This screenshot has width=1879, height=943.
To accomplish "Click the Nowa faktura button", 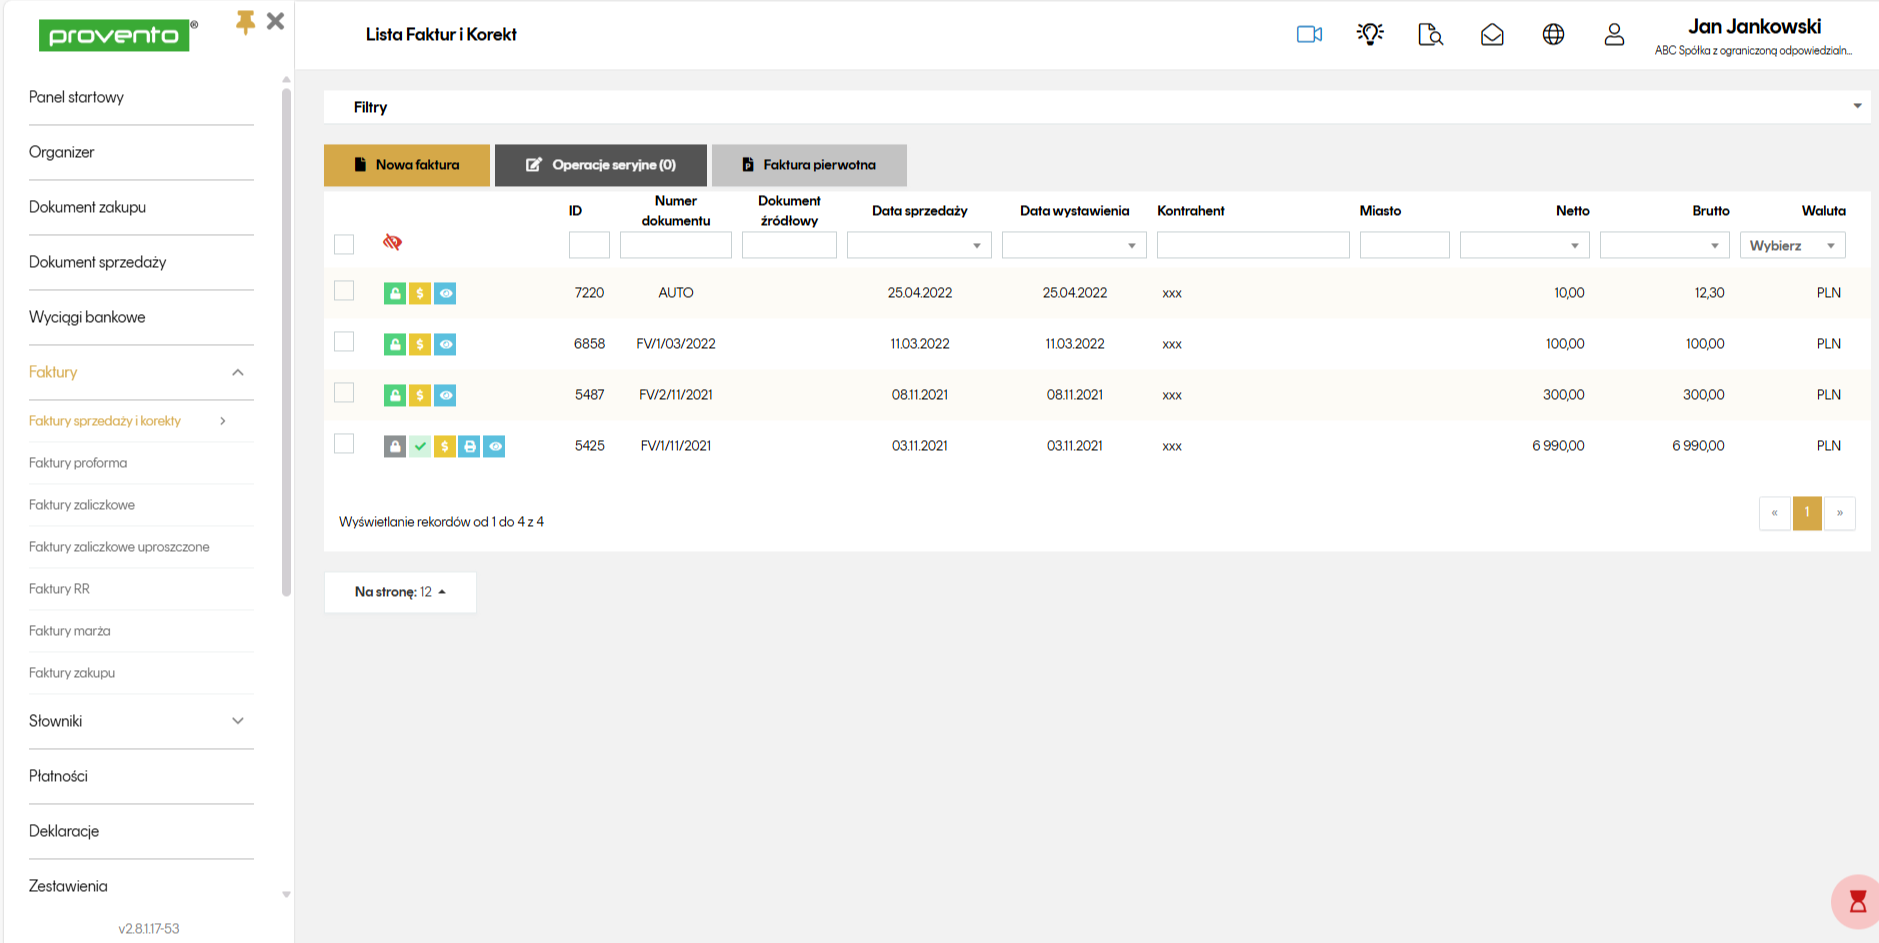I will point(407,165).
